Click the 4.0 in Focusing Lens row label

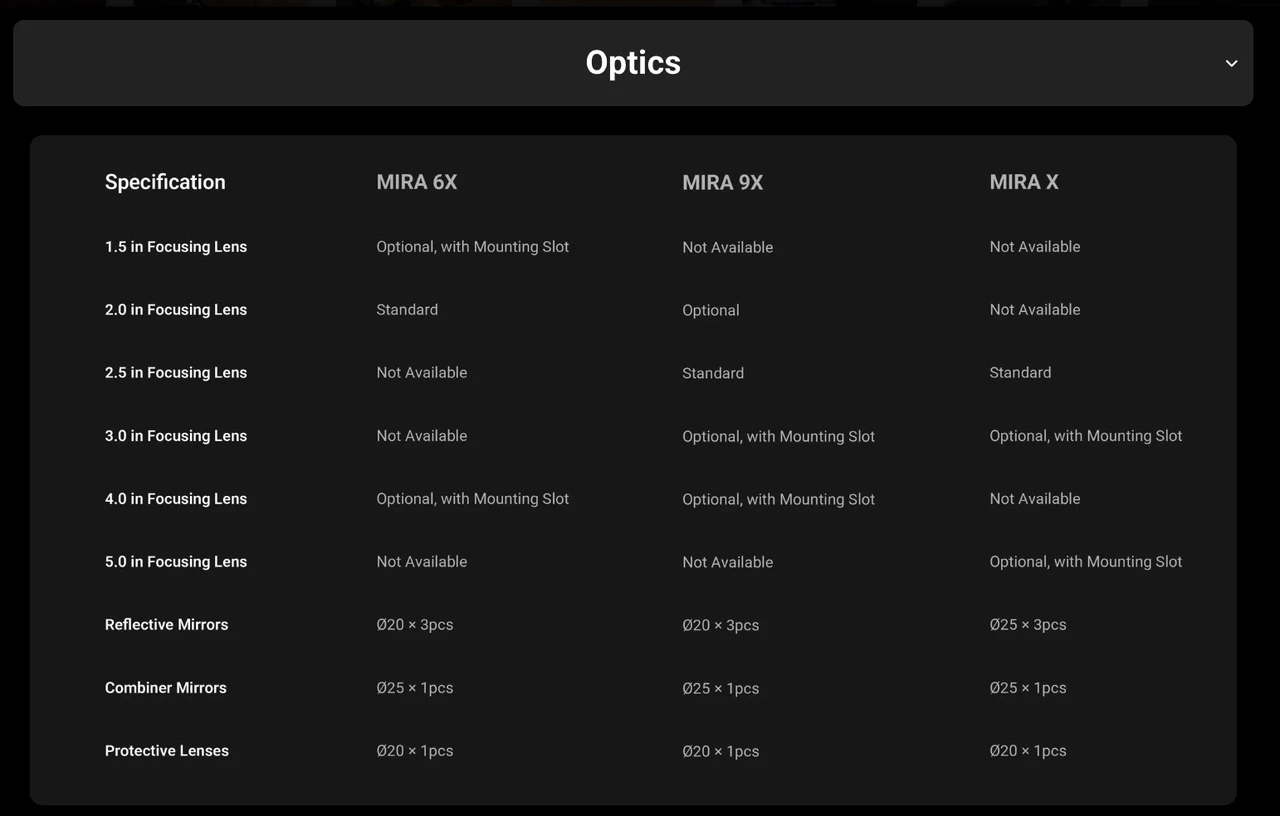pyautogui.click(x=176, y=499)
